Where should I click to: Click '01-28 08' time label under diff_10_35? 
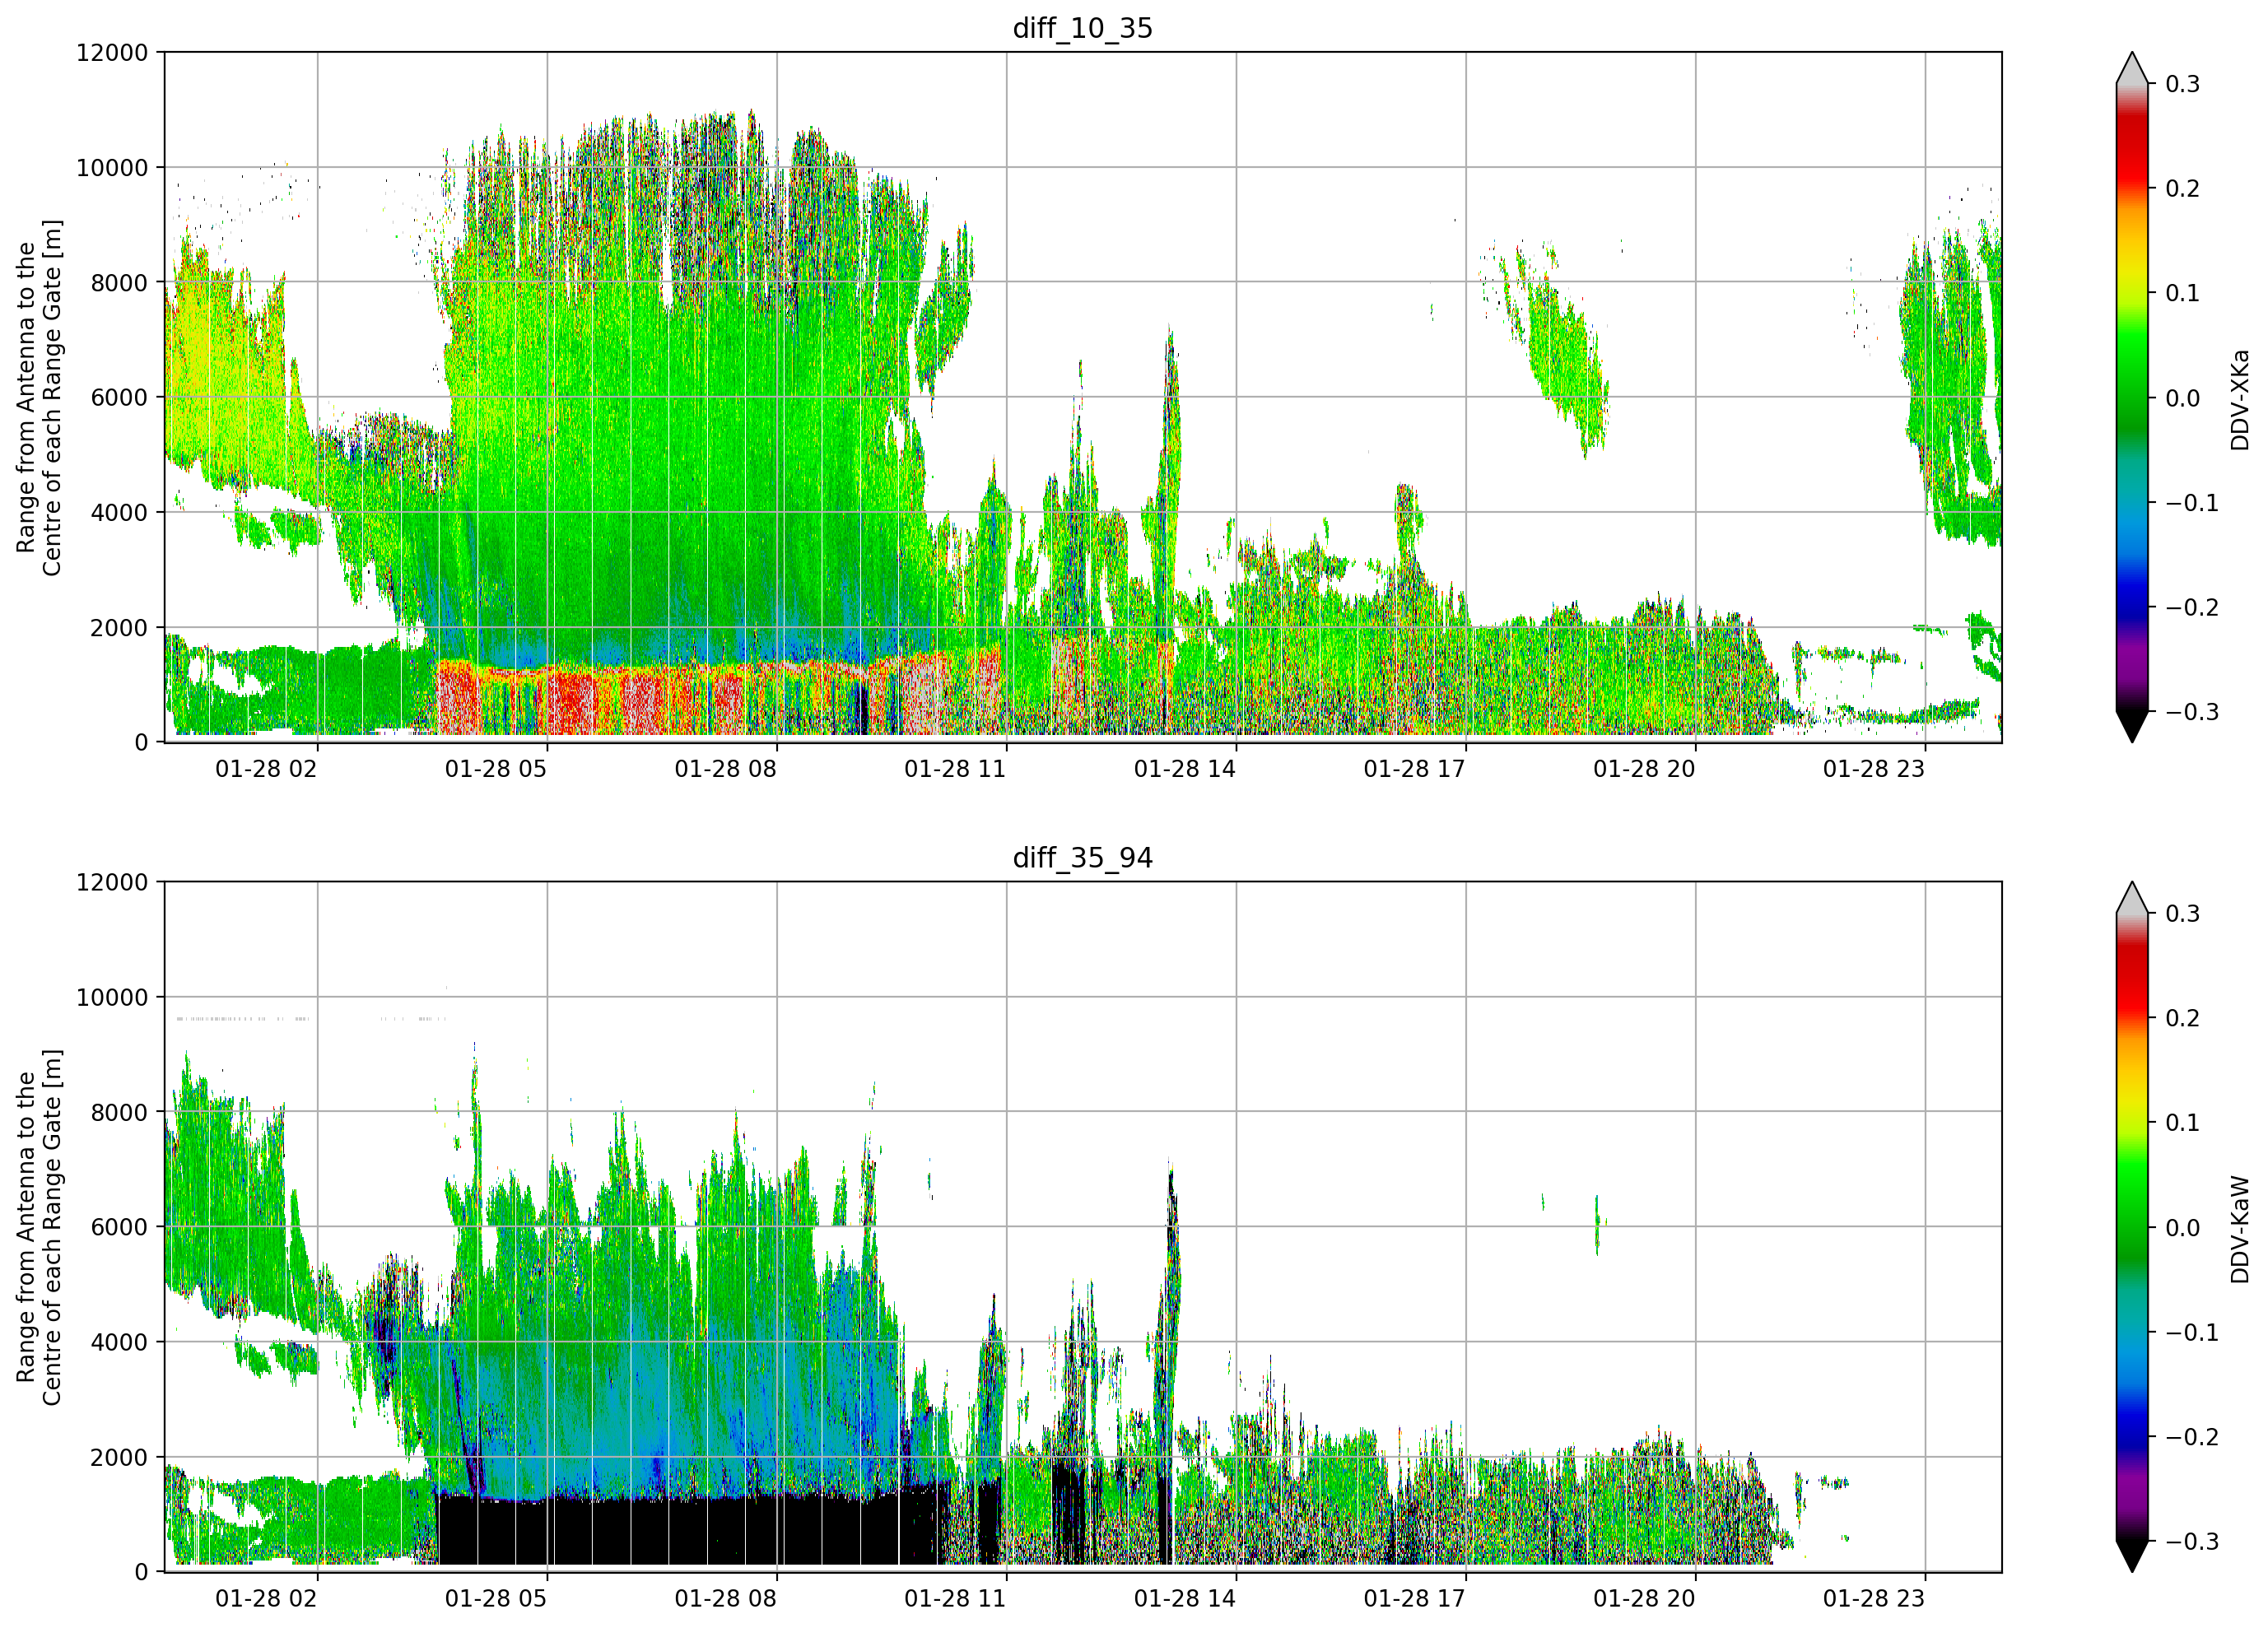coord(725,769)
